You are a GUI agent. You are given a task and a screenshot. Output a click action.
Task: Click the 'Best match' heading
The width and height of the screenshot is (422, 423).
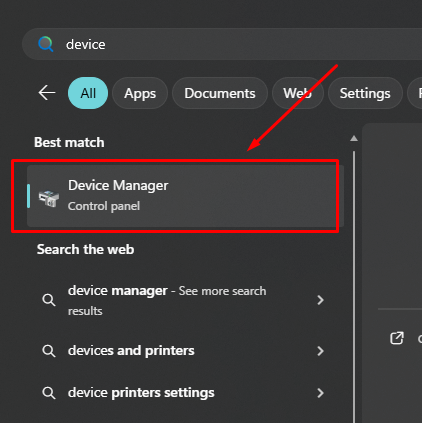click(69, 142)
